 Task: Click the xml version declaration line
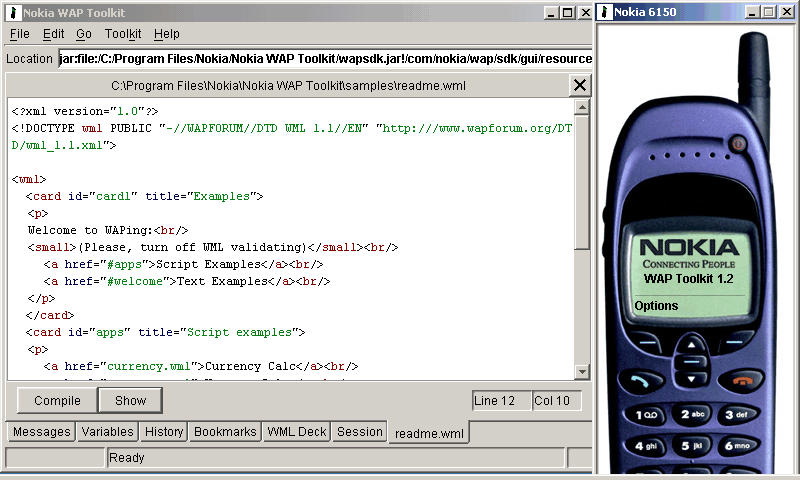(x=85, y=111)
